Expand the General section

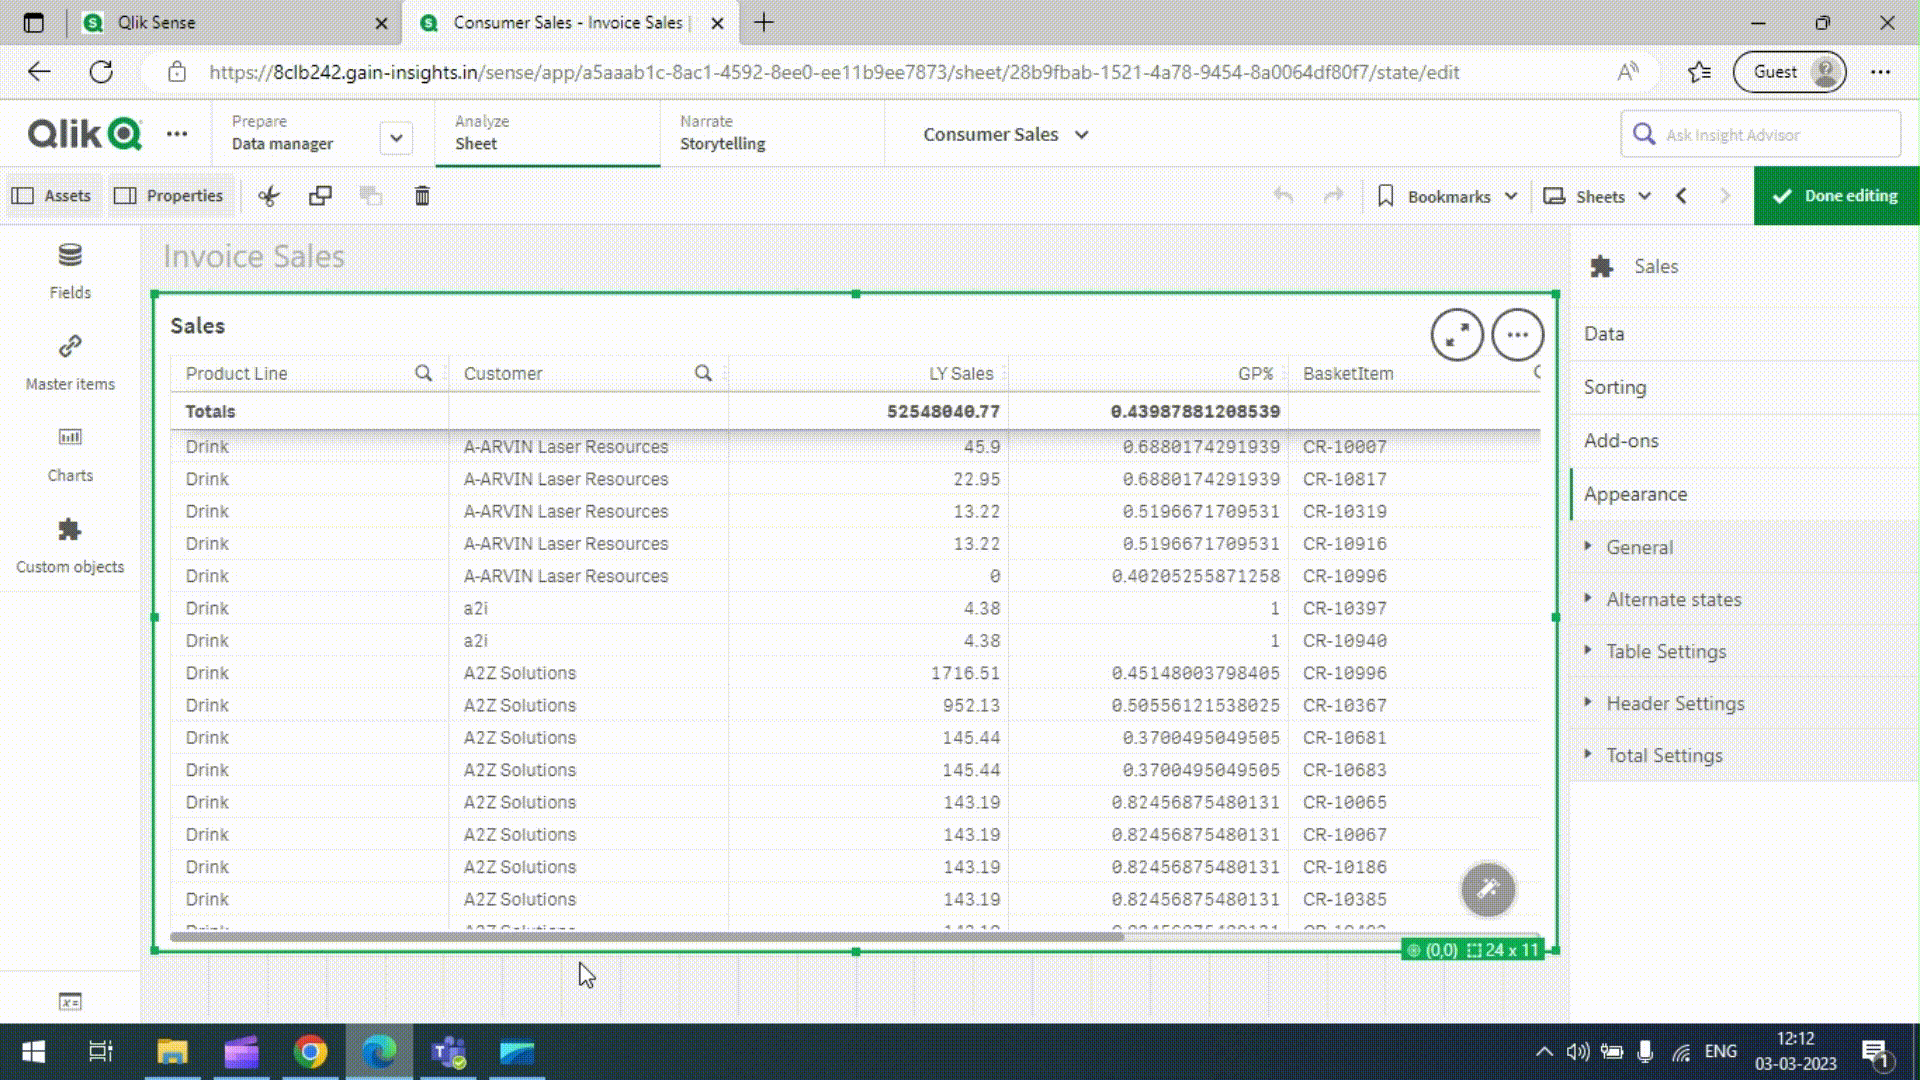click(1745, 547)
